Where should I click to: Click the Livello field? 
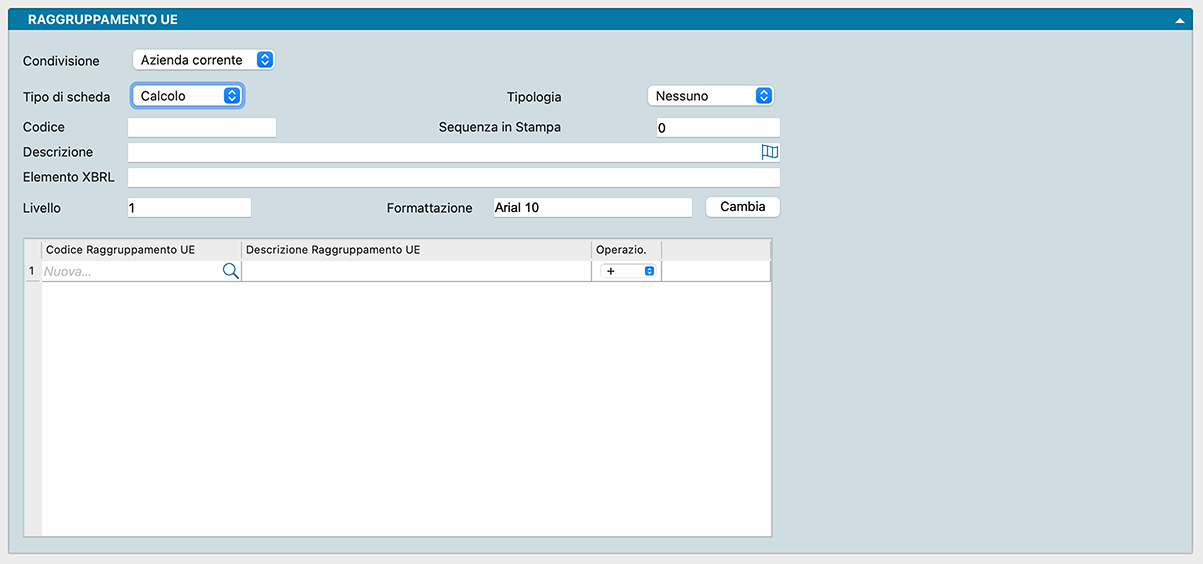(189, 207)
